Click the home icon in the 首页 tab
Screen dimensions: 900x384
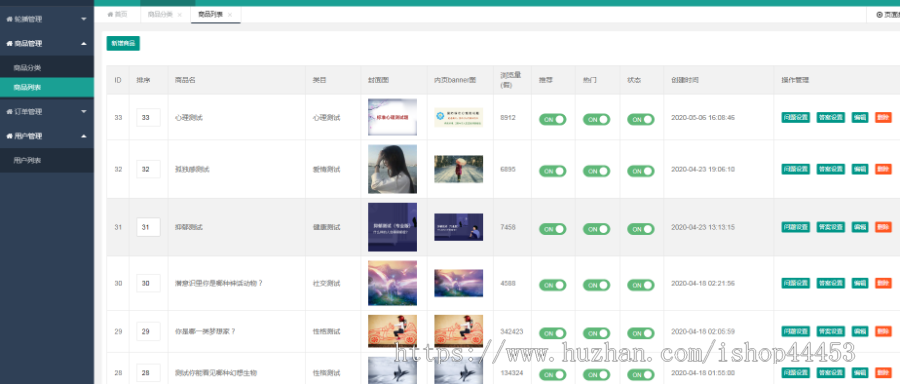(x=110, y=14)
